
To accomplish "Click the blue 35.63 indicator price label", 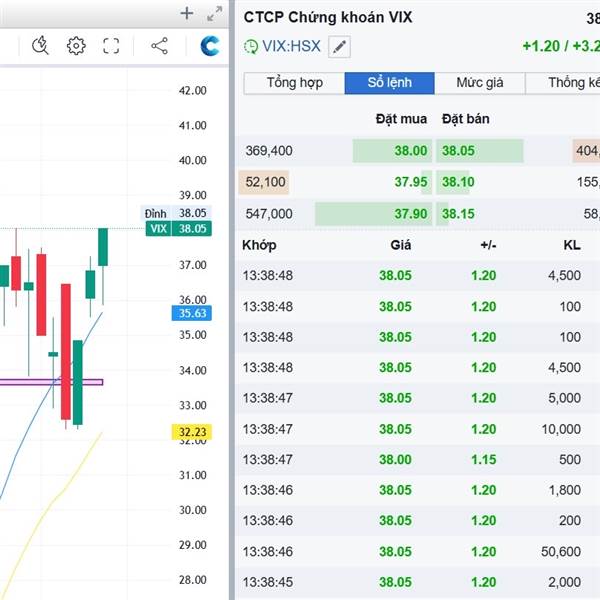I will 192,313.
